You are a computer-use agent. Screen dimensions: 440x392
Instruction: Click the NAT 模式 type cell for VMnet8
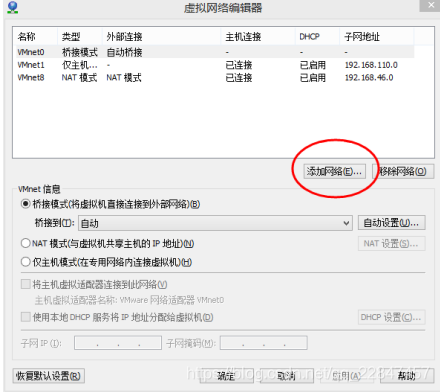[79, 77]
